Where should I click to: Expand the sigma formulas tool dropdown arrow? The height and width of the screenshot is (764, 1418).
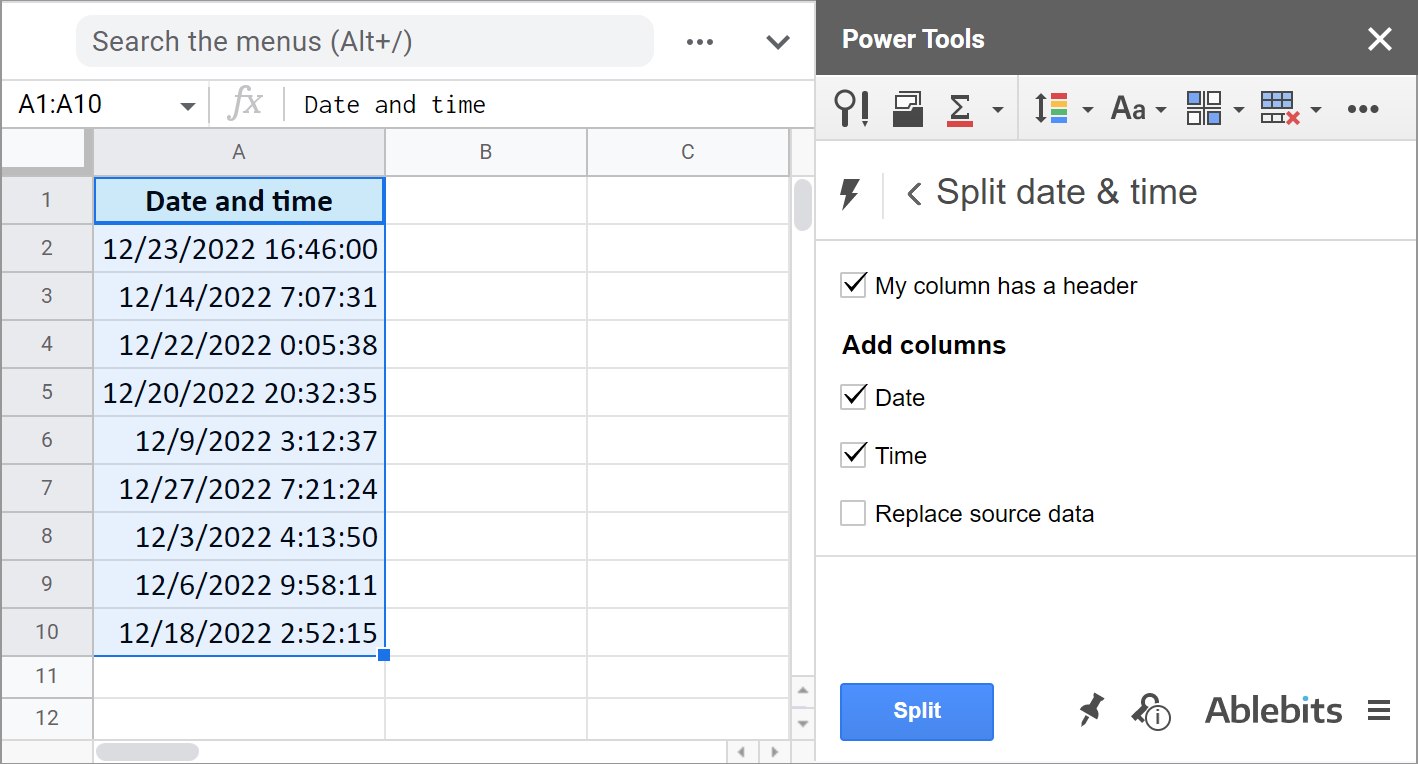tap(997, 109)
